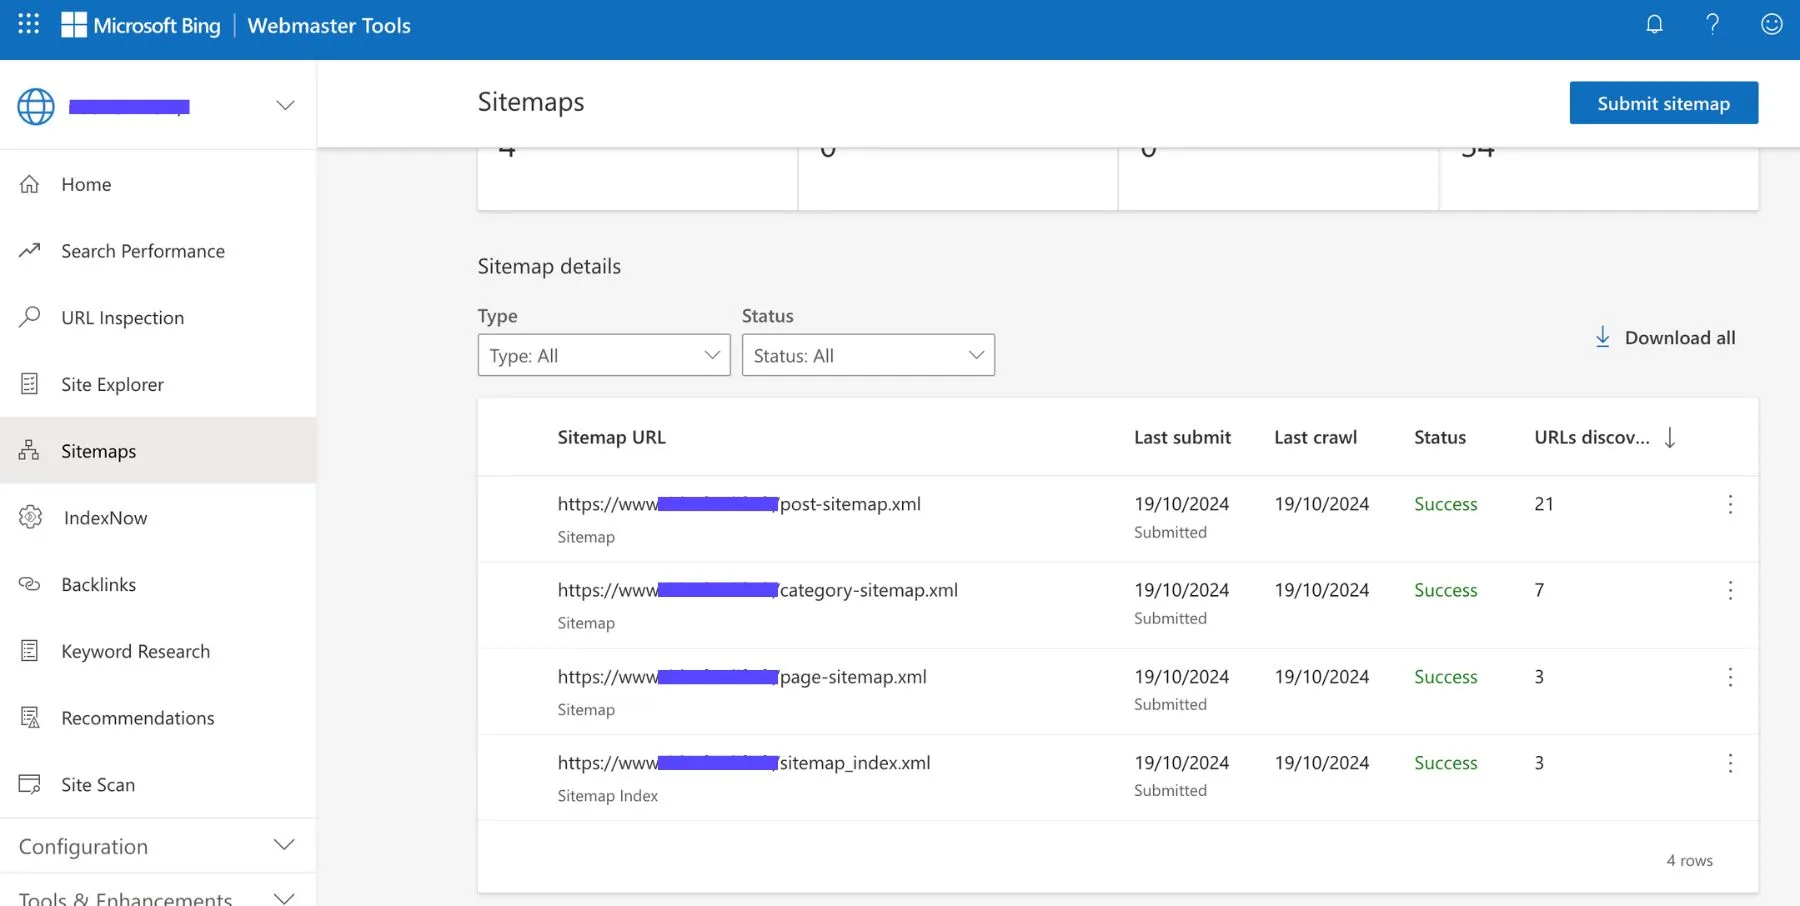Click the Keyword Research icon
Image resolution: width=1800 pixels, height=906 pixels.
pyautogui.click(x=30, y=651)
